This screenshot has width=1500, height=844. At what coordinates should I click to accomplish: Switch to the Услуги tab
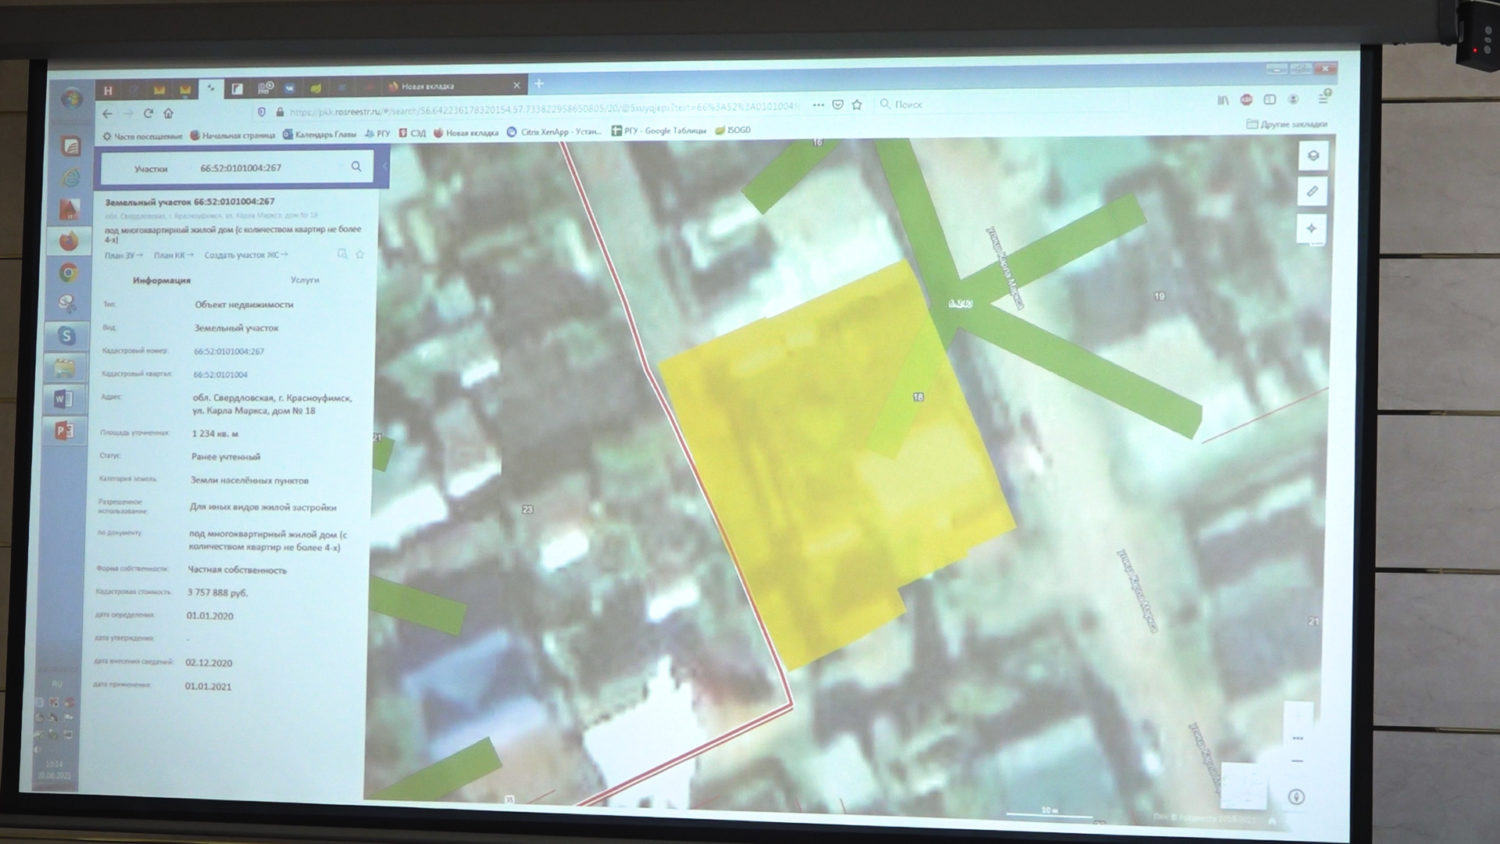point(304,280)
